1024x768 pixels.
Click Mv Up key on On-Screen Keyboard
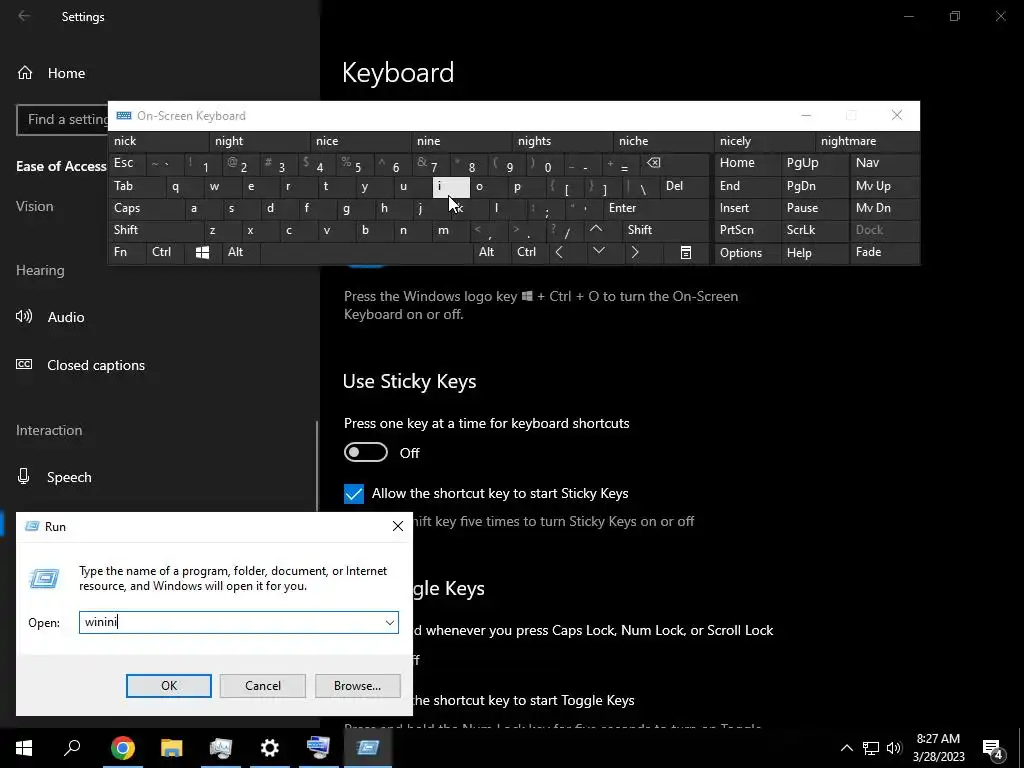884,186
